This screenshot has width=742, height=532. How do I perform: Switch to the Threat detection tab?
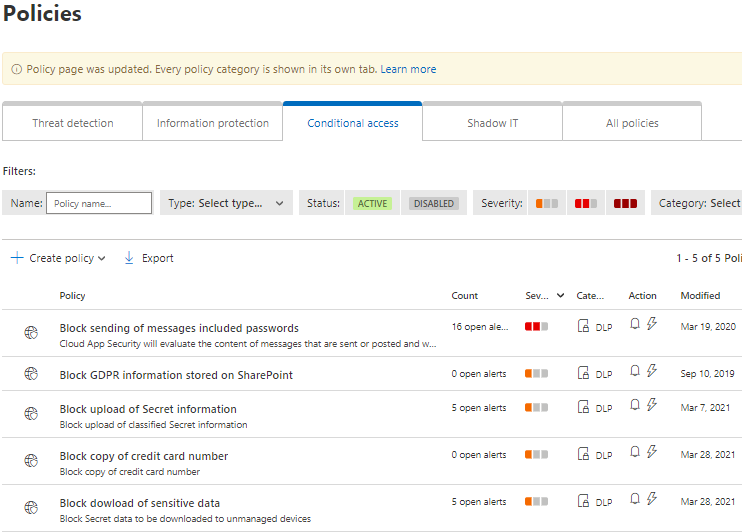coord(72,123)
